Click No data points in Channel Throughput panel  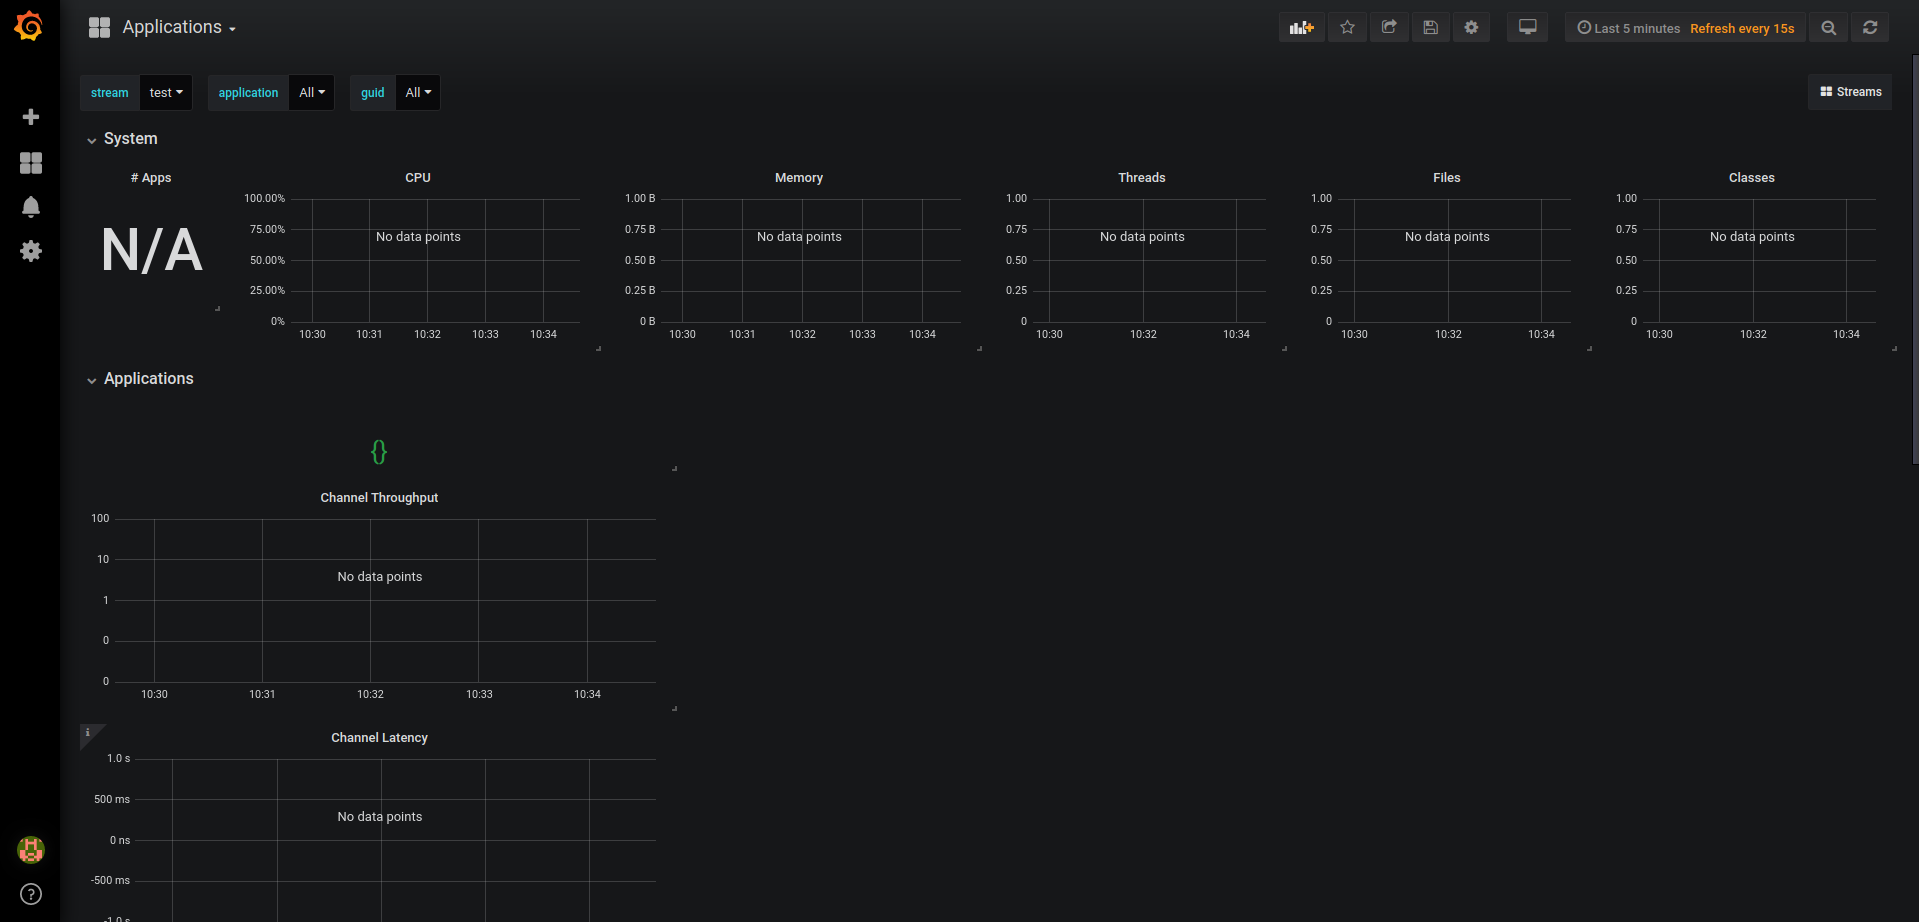(x=380, y=577)
